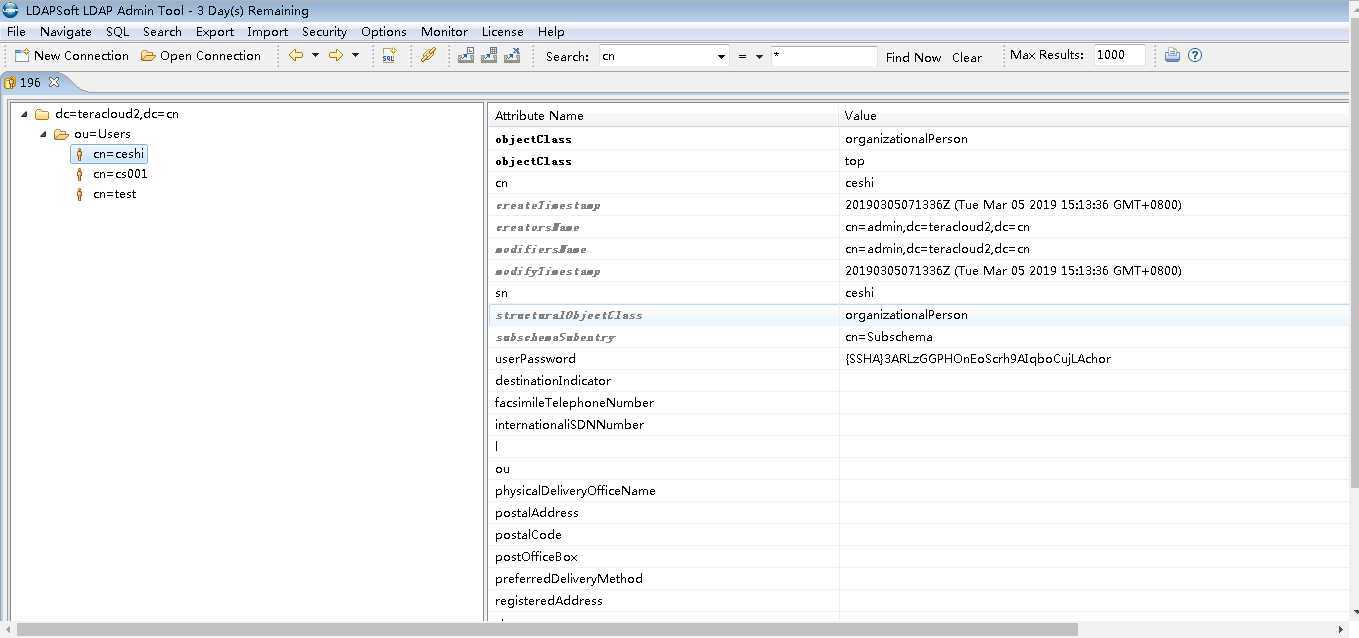Select the ou=Users folder entry

102,134
